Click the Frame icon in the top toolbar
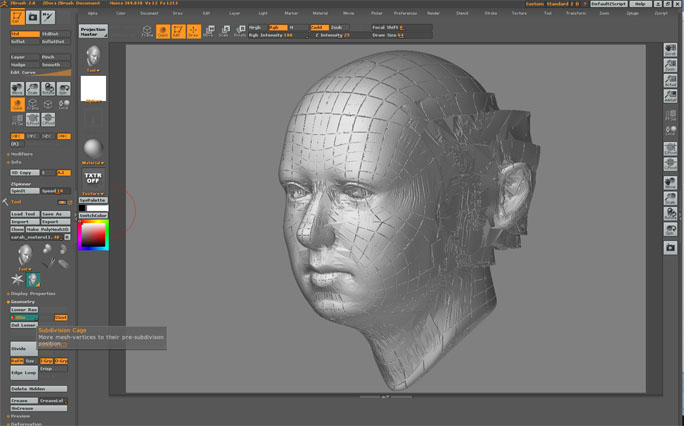Screen dimensions: 684x426 pyautogui.click(x=147, y=31)
